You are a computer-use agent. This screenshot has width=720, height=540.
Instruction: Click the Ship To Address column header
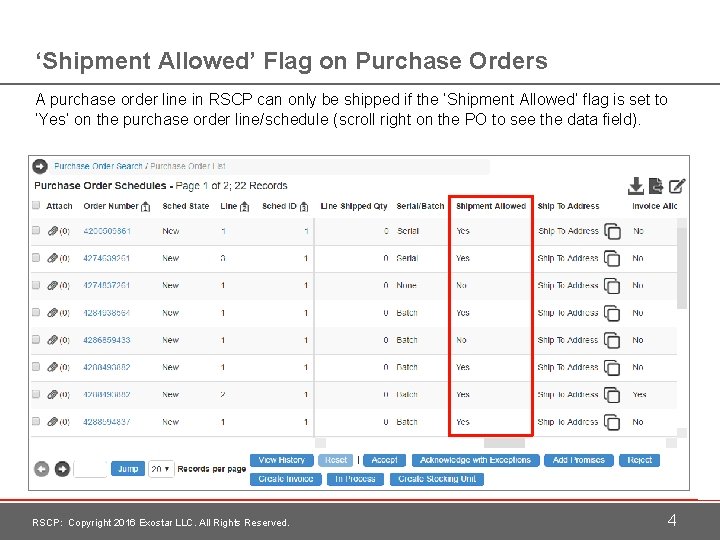tap(568, 206)
